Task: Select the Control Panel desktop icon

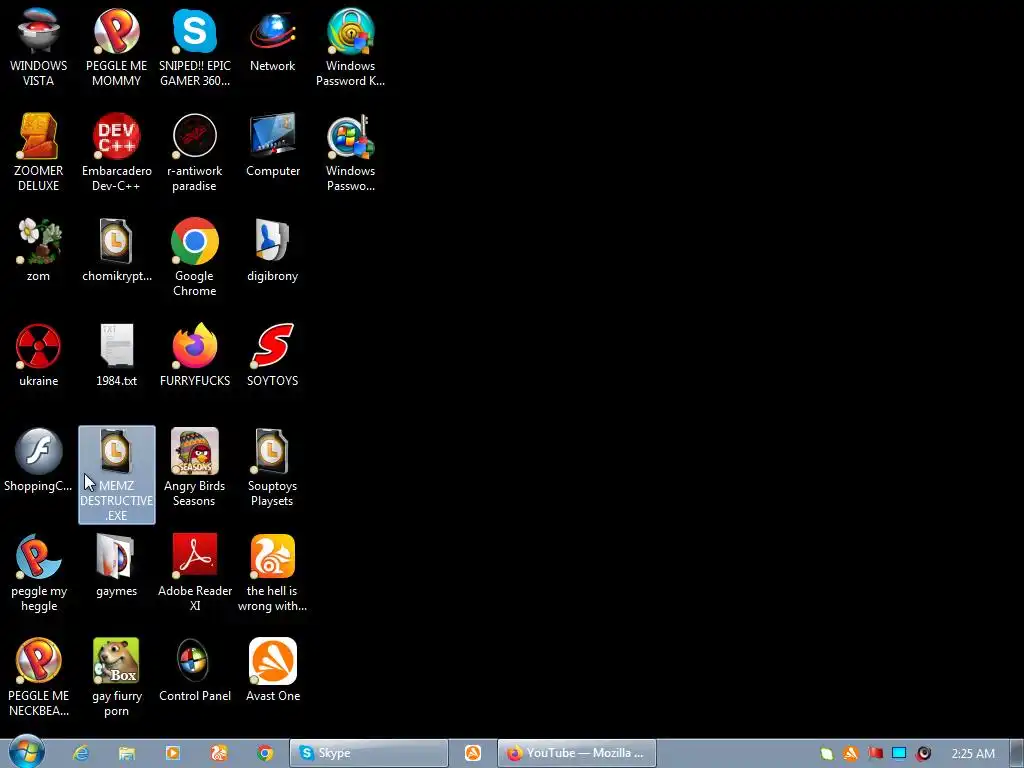Action: point(195,671)
